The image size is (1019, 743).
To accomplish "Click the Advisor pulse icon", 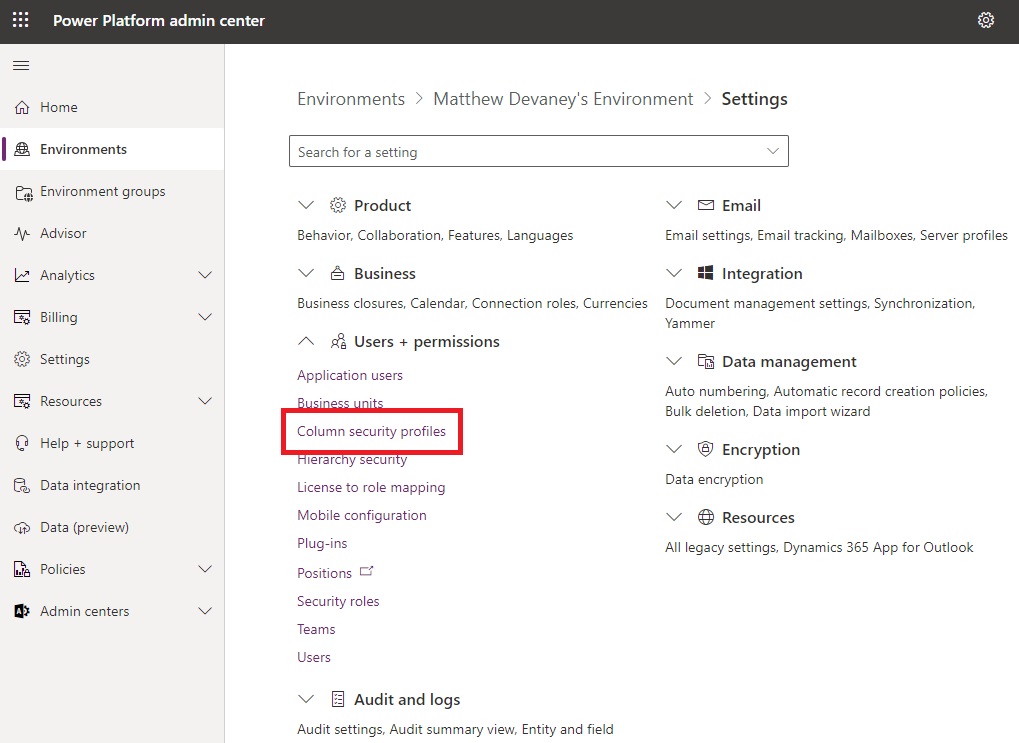I will 22,233.
